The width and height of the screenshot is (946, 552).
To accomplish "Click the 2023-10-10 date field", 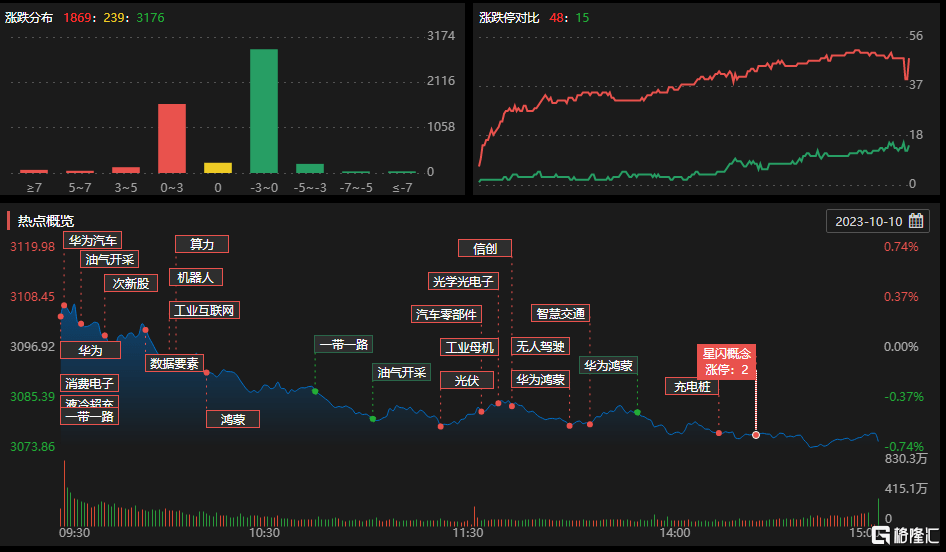I will tap(868, 221).
